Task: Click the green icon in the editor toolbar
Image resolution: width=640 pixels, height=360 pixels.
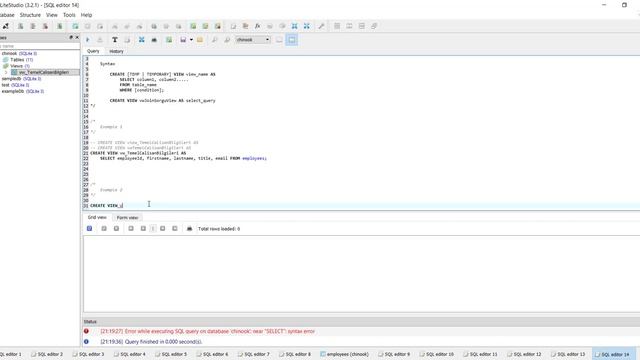Action: pyautogui.click(x=169, y=40)
